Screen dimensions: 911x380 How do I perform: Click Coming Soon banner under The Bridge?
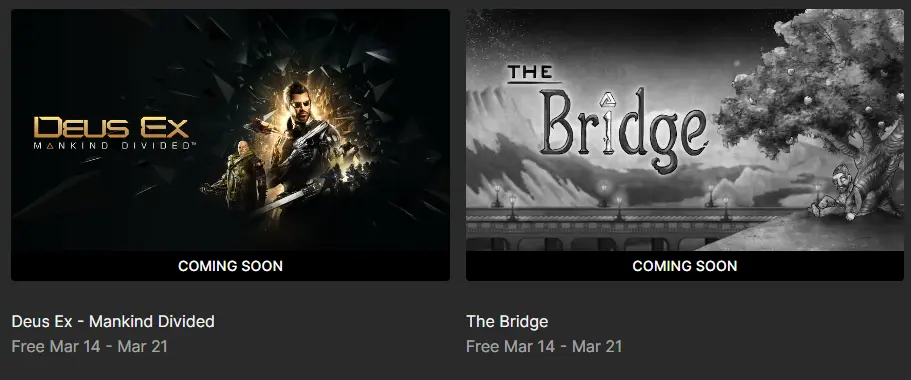684,266
